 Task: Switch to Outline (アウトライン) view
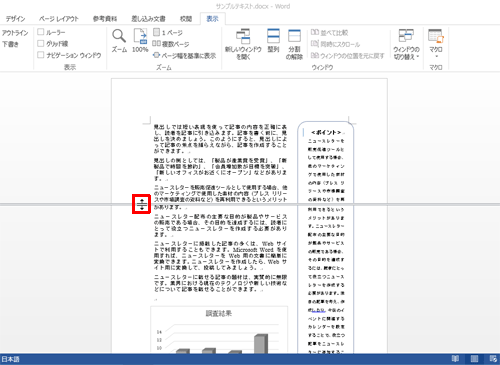(x=15, y=33)
